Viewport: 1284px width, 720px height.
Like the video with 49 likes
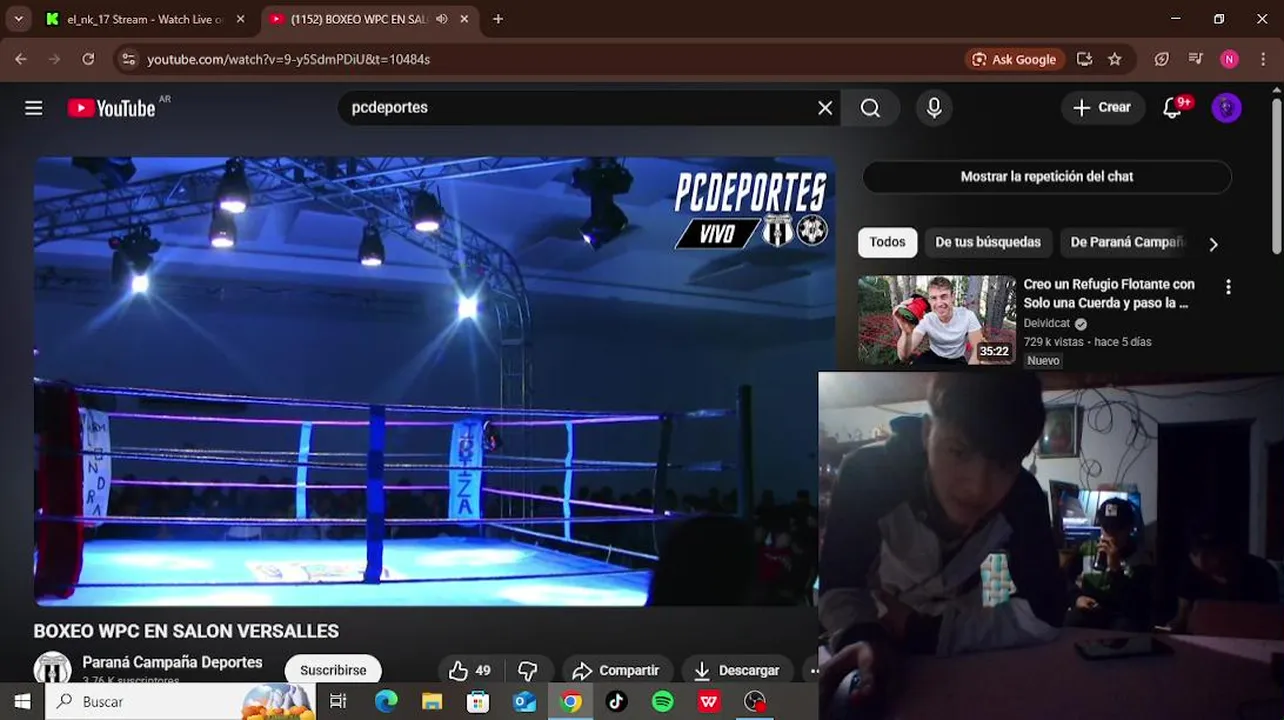pyautogui.click(x=469, y=670)
